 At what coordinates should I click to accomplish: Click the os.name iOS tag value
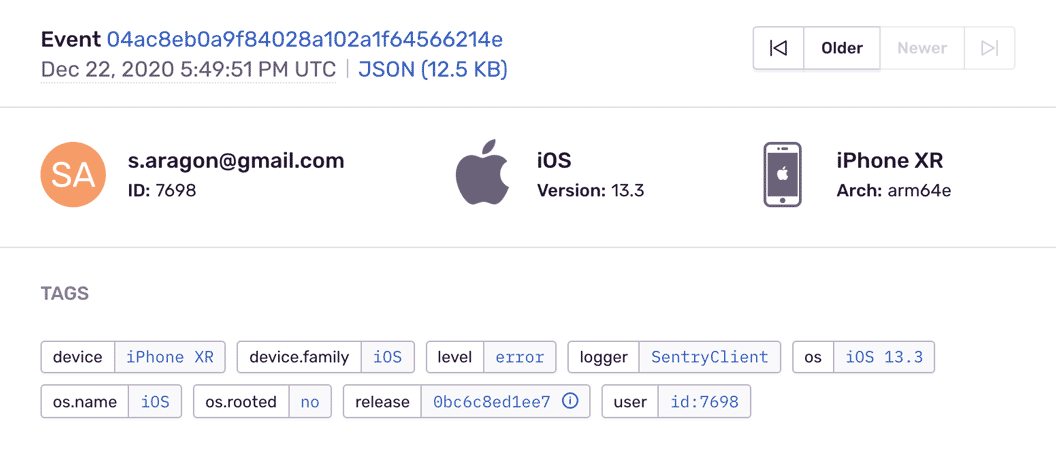tap(155, 402)
